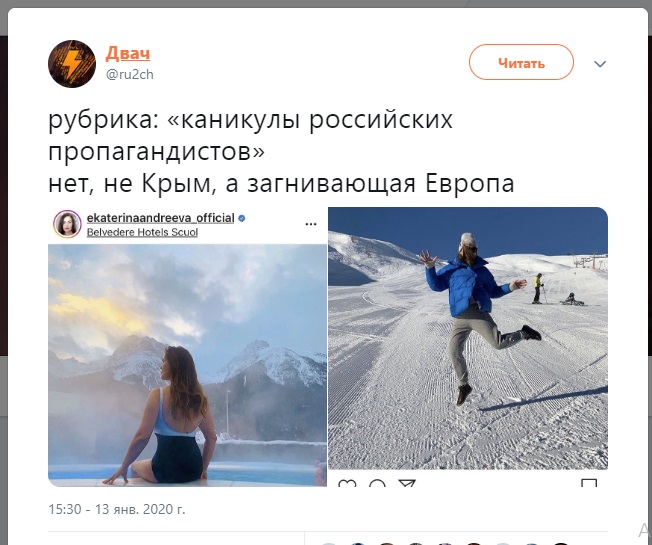This screenshot has height=545, width=652.
Task: Click the Читать follow button
Action: coord(521,62)
